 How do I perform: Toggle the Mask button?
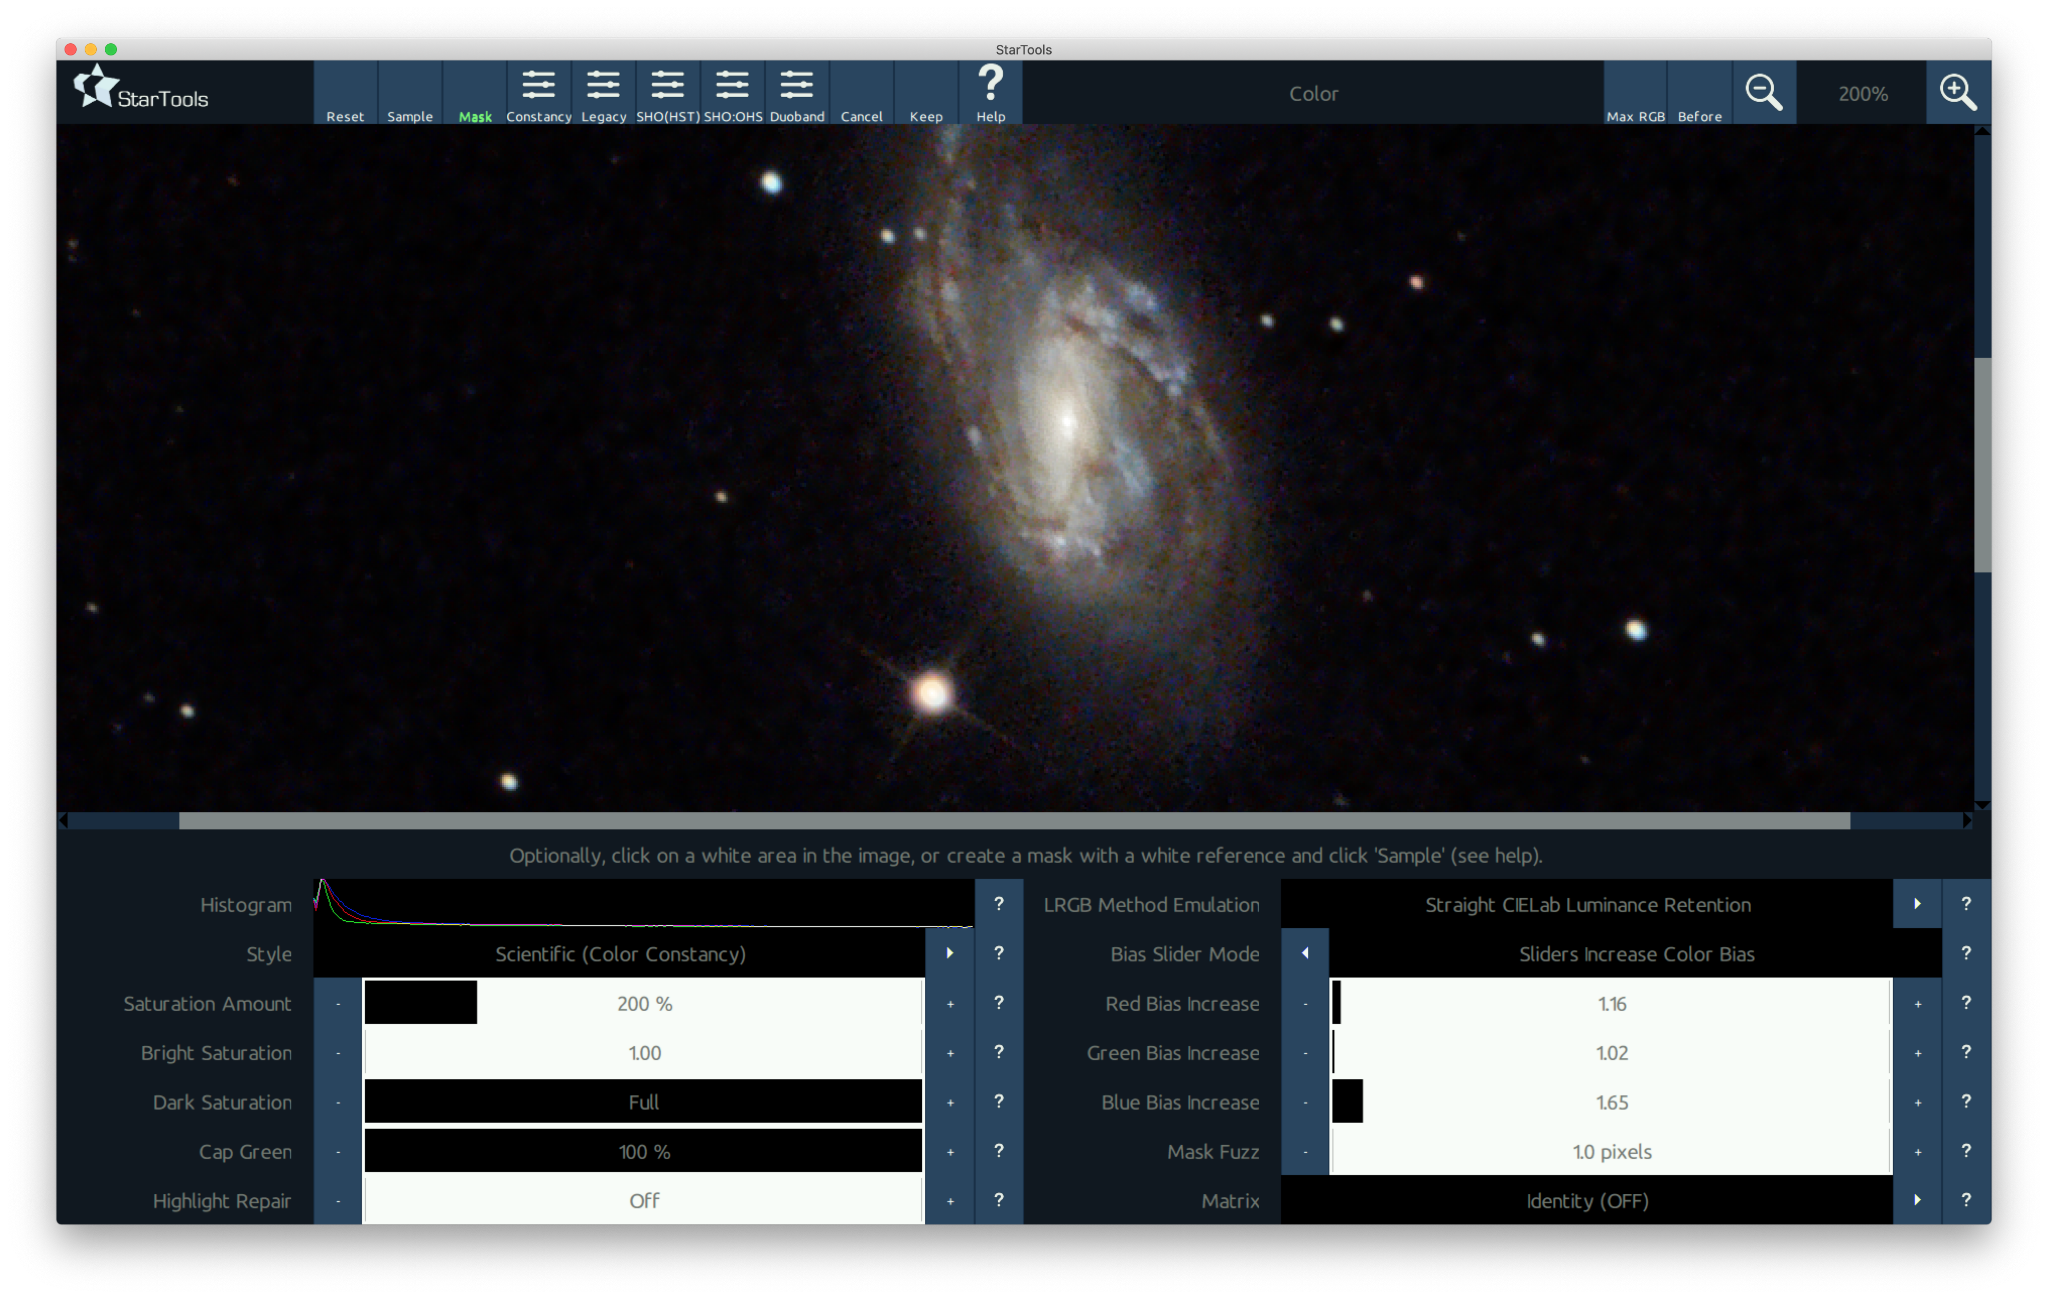coord(475,92)
